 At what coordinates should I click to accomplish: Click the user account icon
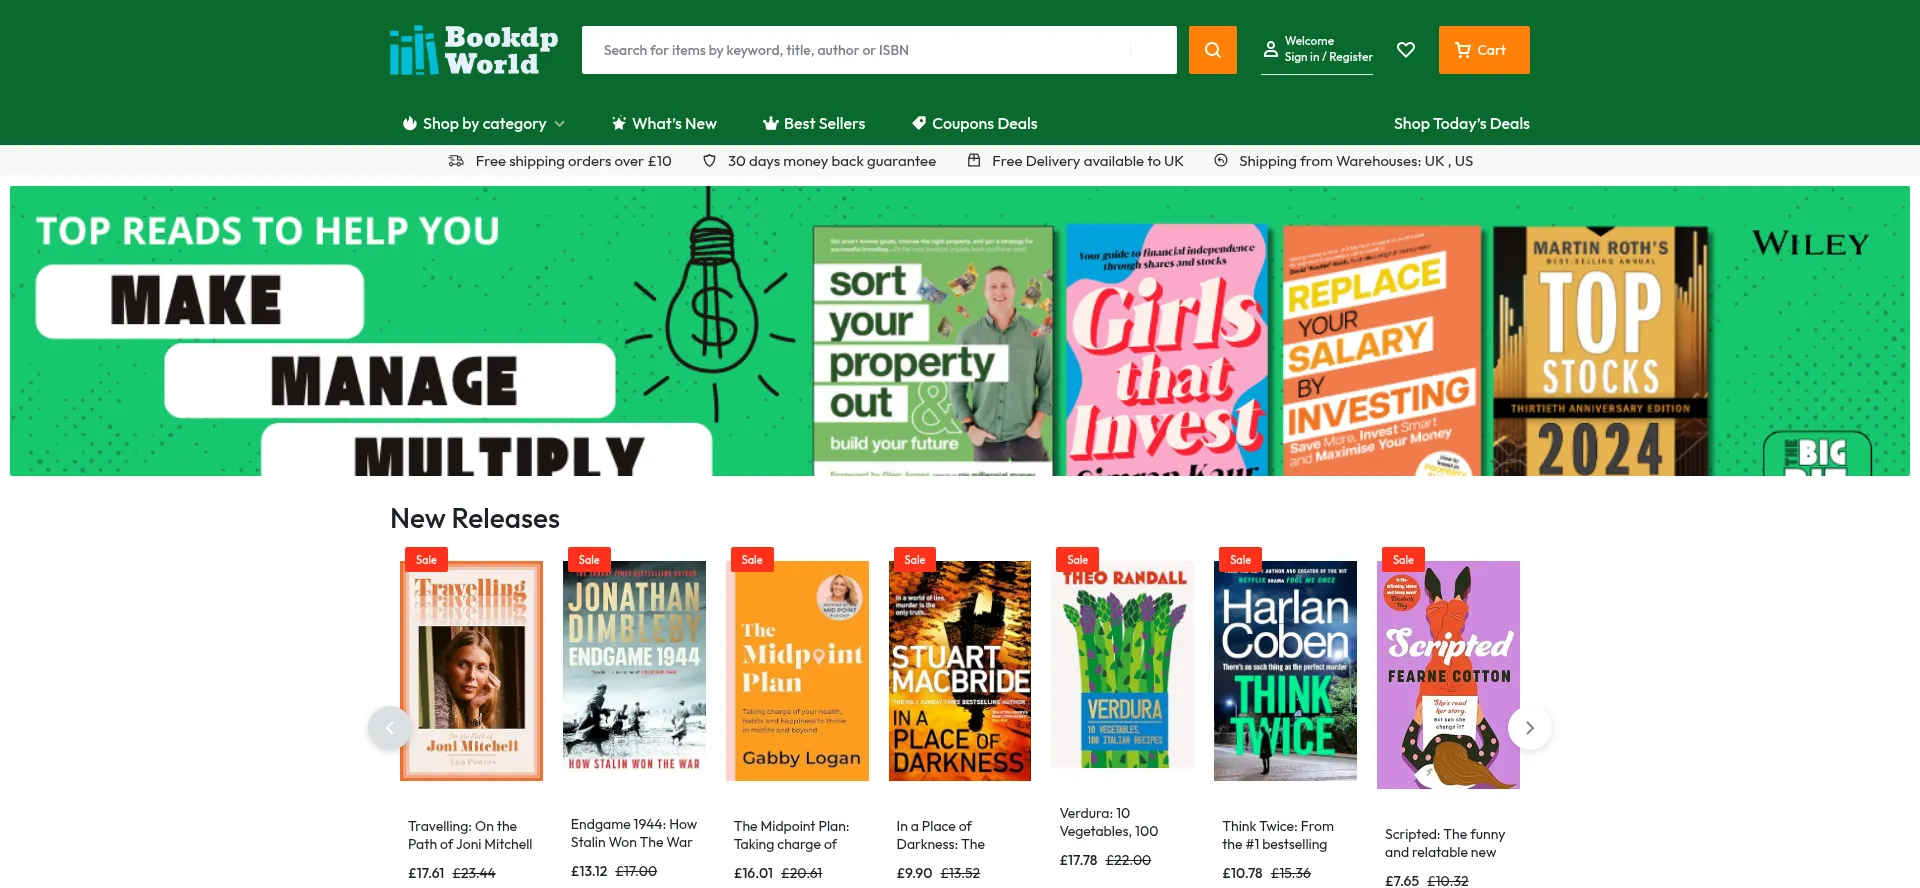pos(1271,49)
